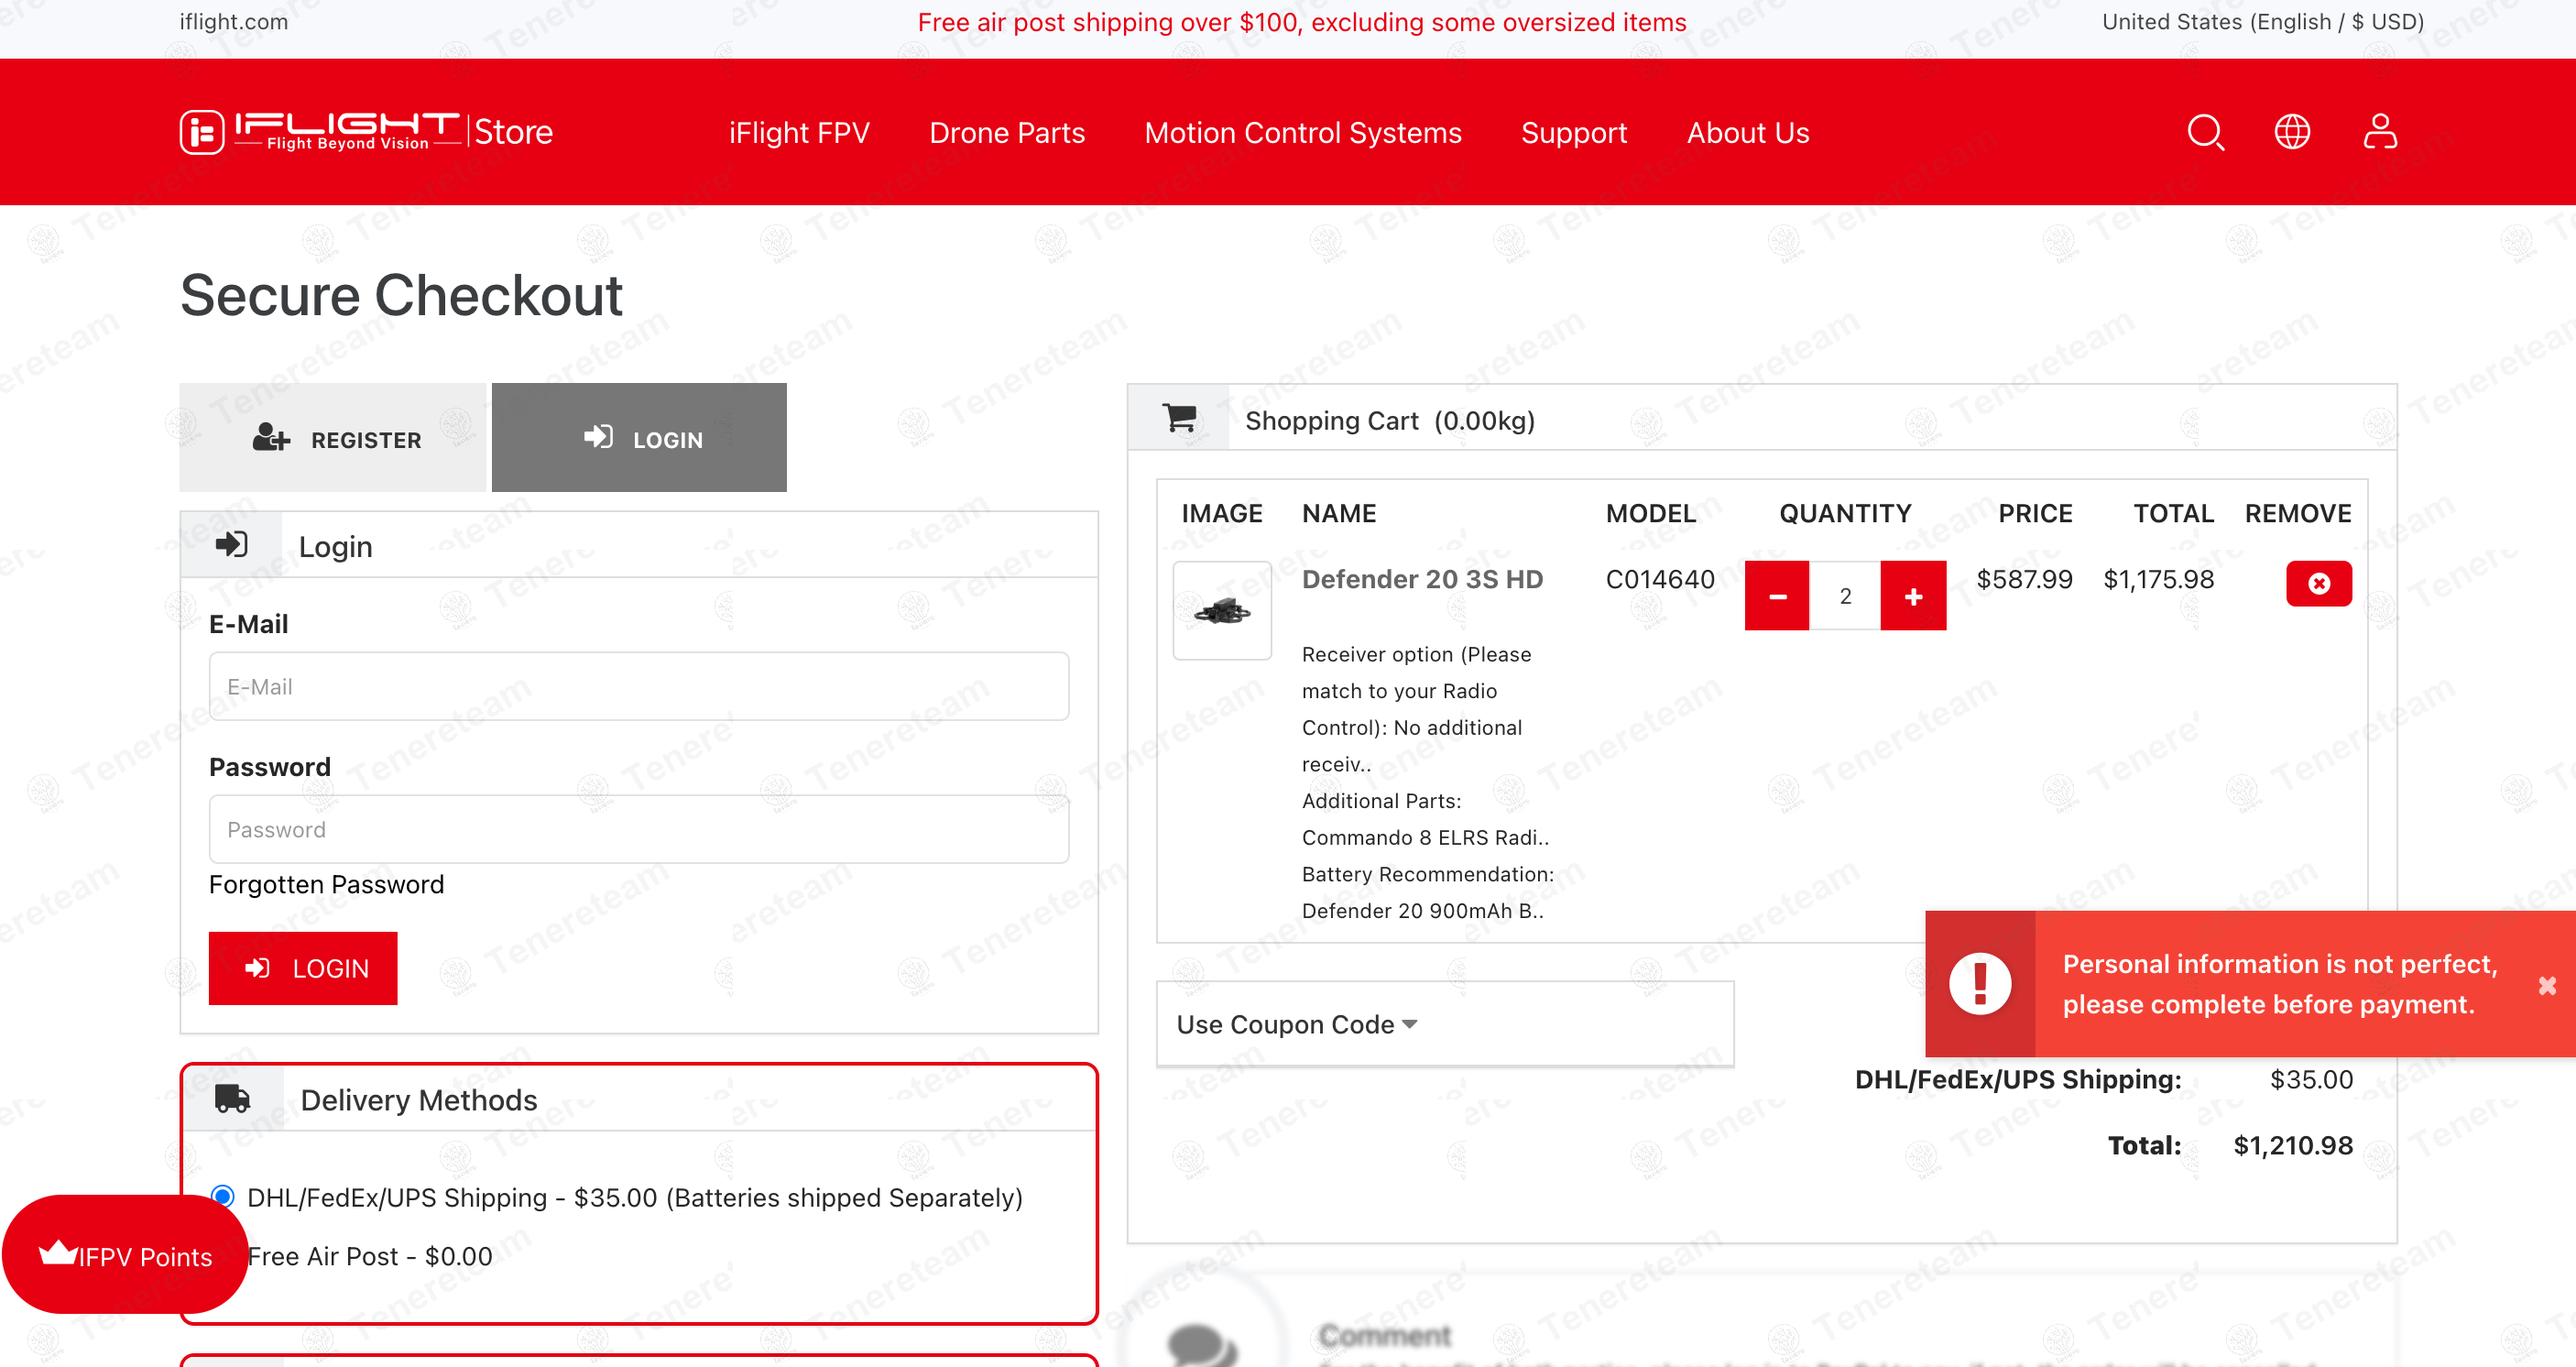
Task: Remove Defender 20 3S HD from cart
Action: [x=2317, y=583]
